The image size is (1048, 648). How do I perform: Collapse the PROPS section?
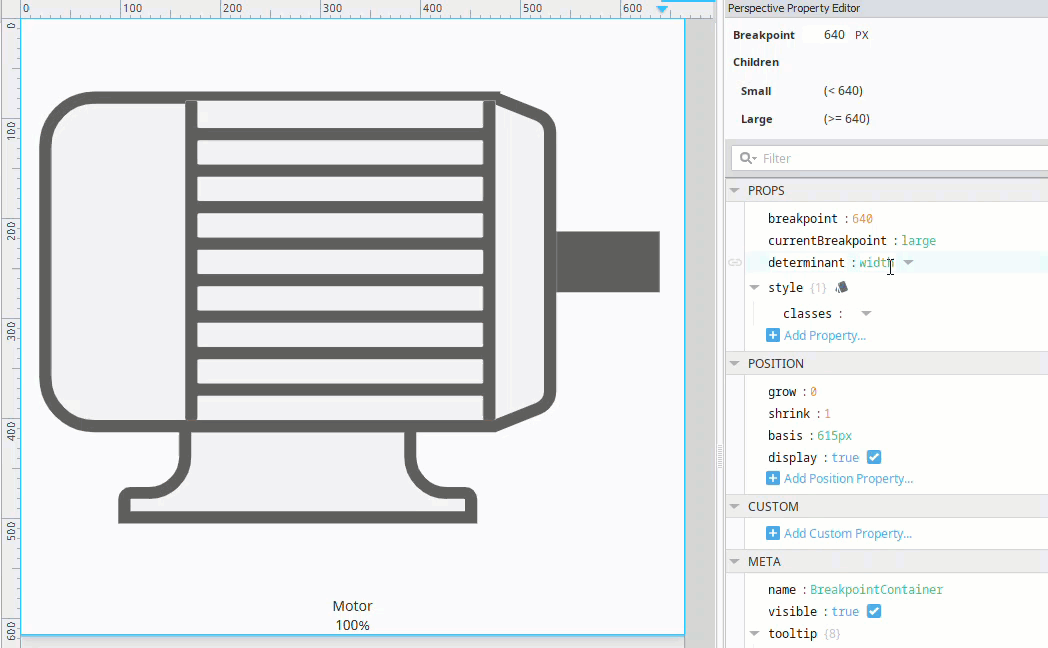click(x=735, y=190)
